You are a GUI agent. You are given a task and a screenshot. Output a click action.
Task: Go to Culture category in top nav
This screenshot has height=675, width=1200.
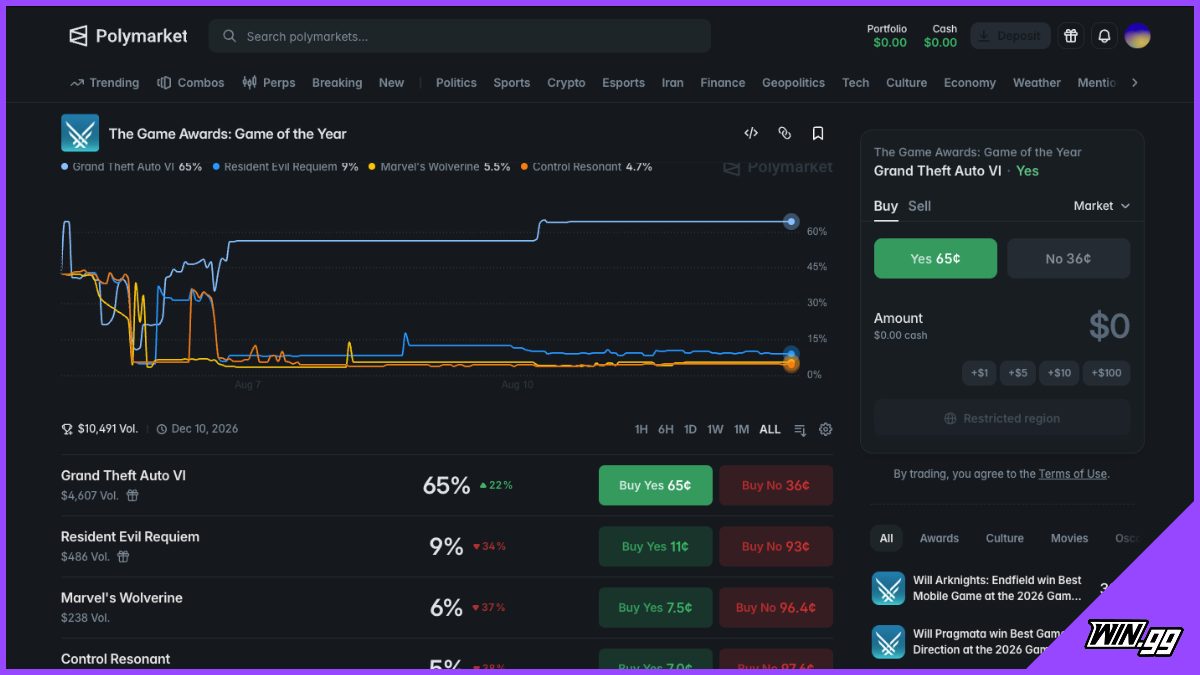(x=906, y=83)
